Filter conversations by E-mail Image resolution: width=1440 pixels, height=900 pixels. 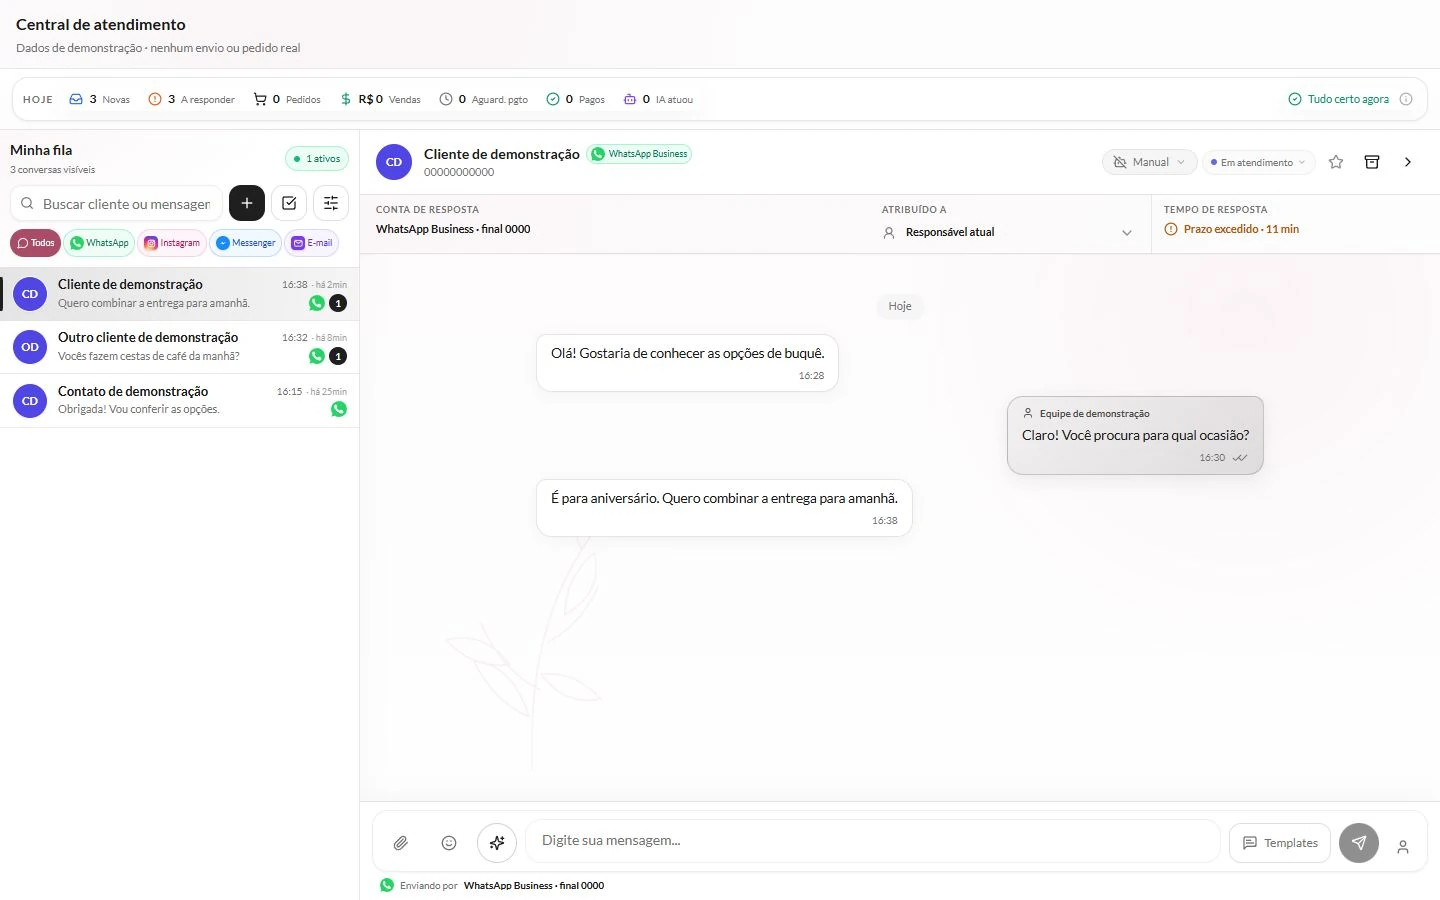click(312, 243)
